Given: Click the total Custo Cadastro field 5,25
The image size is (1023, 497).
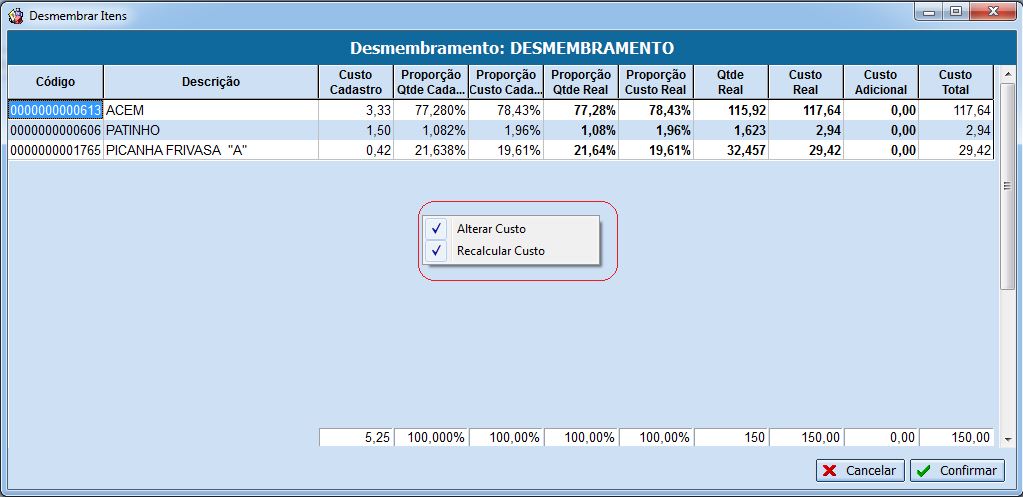Looking at the screenshot, I should [356, 437].
